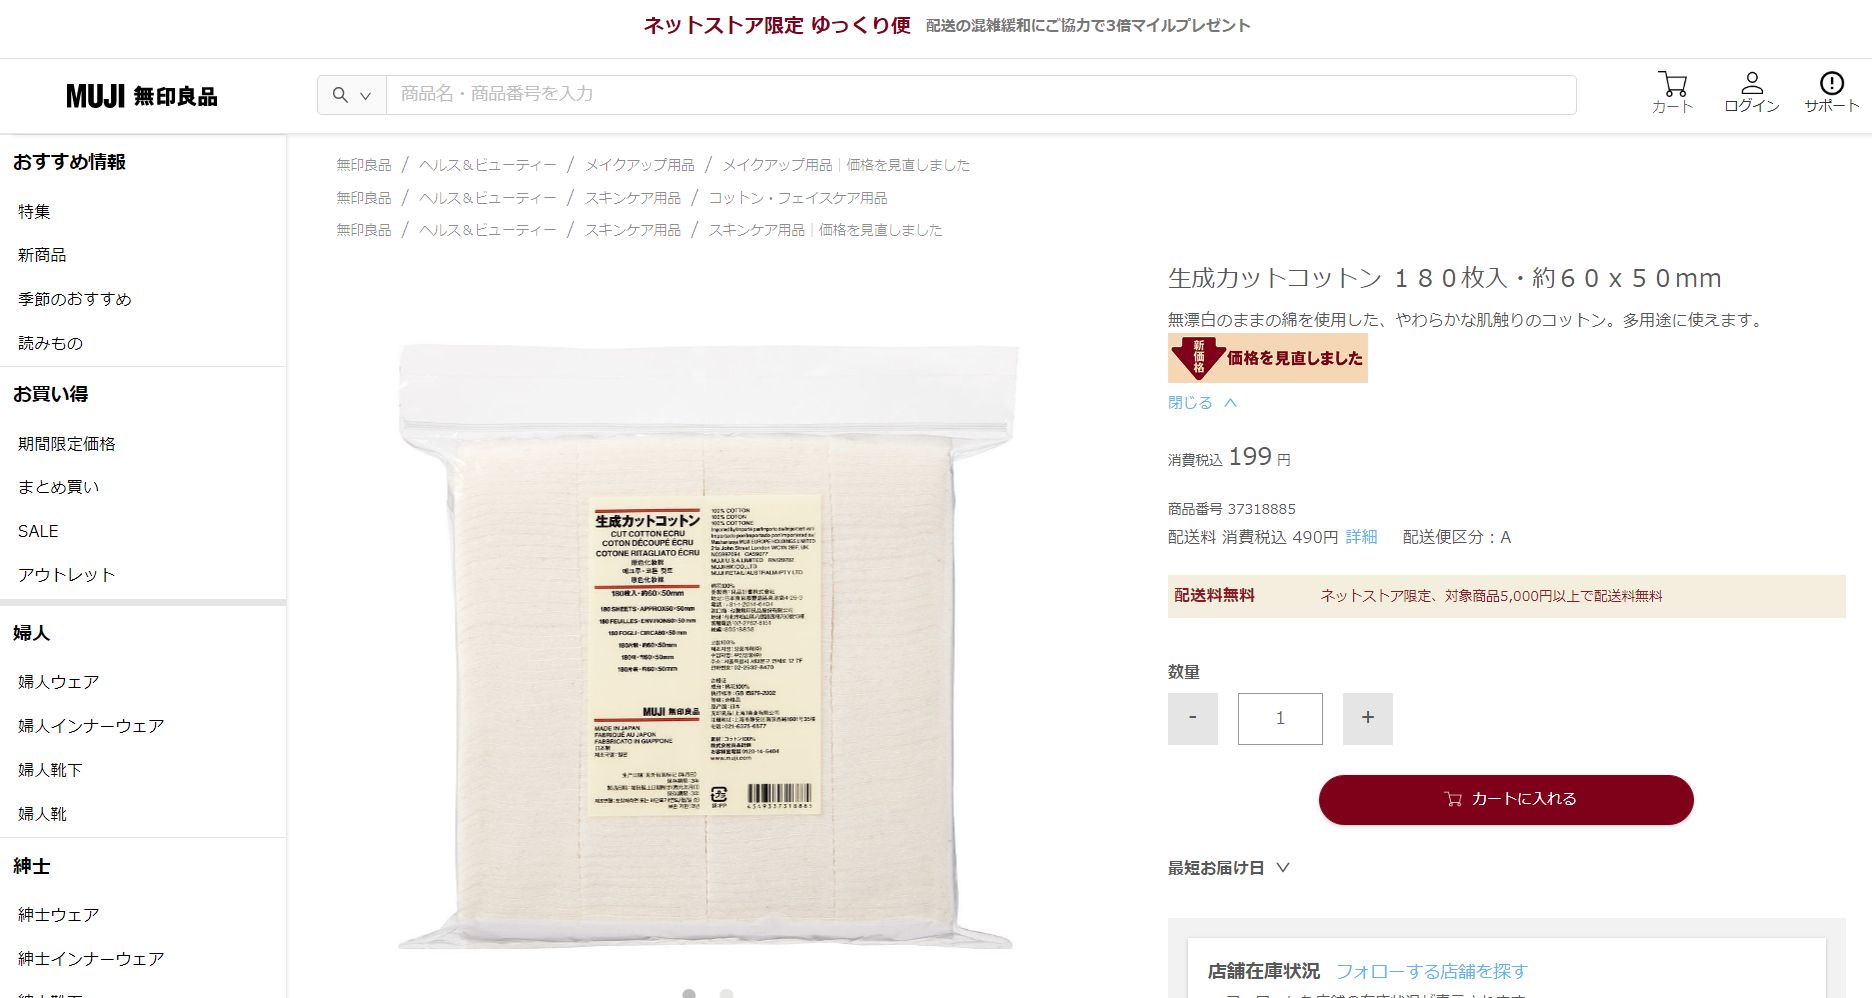Open the search category dropdown arrow
Image resolution: width=1872 pixels, height=998 pixels.
tap(365, 96)
